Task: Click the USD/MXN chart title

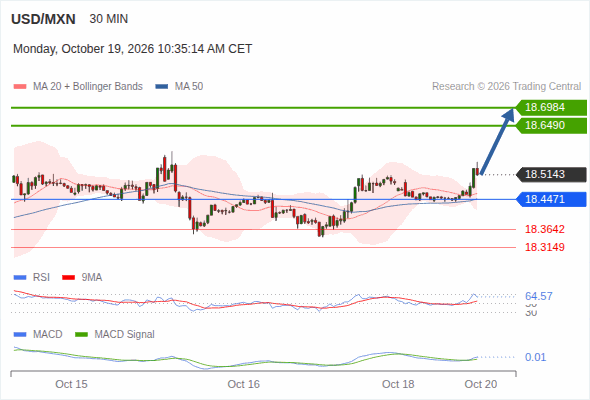Action: [43, 19]
